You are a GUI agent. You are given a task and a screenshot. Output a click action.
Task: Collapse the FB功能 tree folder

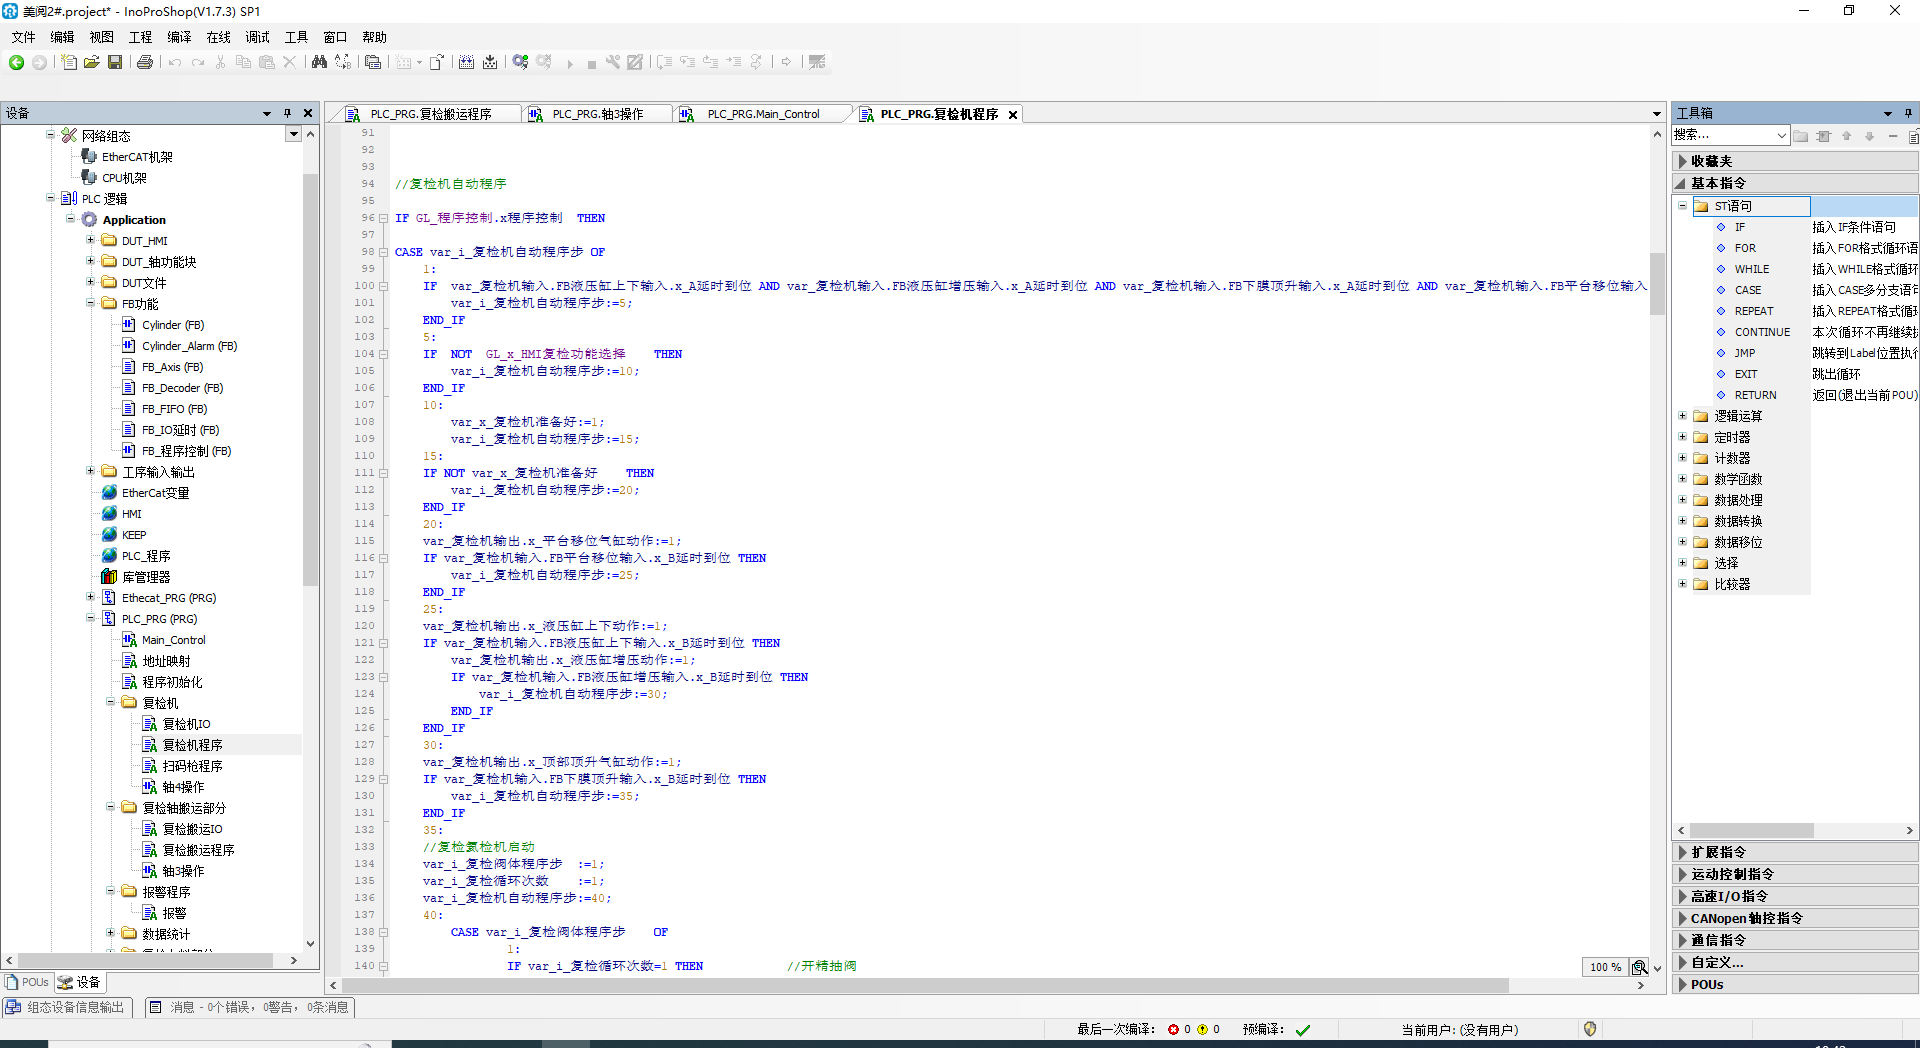[x=90, y=302]
